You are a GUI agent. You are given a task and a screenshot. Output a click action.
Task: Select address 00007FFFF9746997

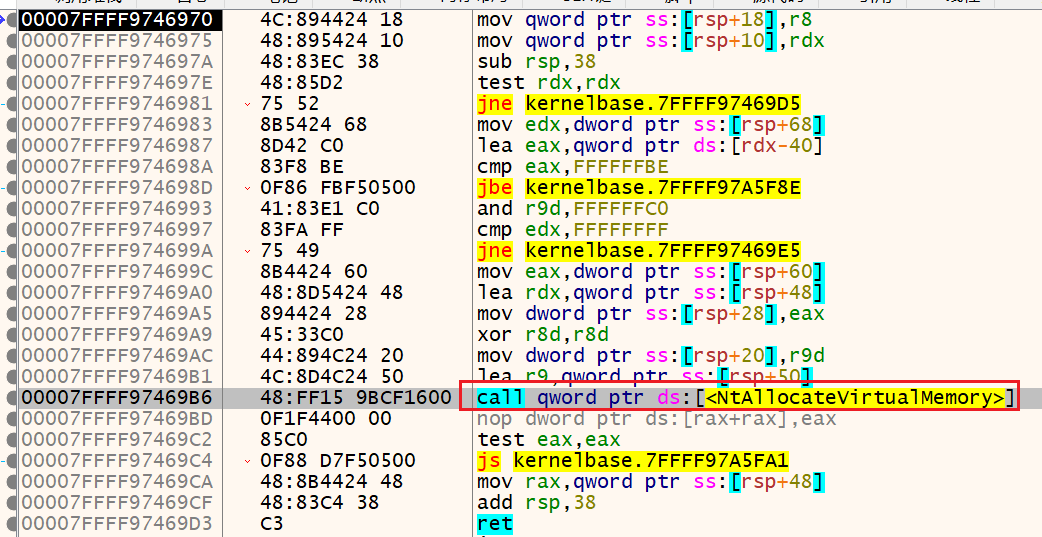(117, 230)
